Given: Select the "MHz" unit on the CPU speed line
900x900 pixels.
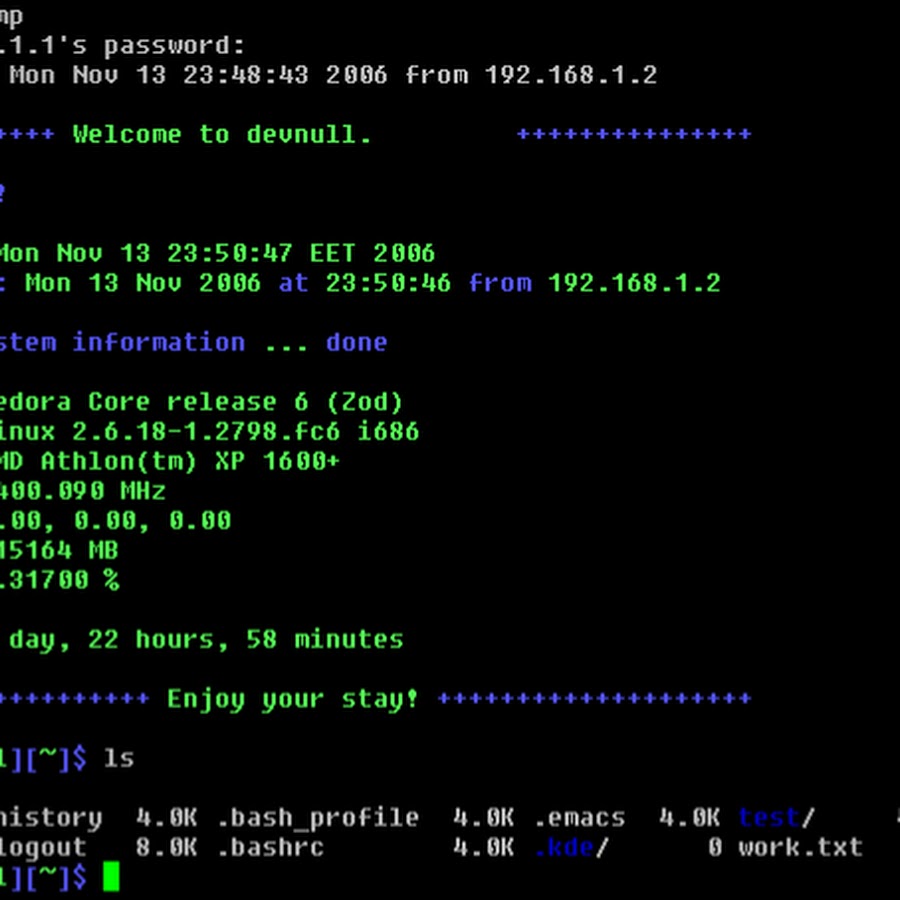Looking at the screenshot, I should coord(143,491).
